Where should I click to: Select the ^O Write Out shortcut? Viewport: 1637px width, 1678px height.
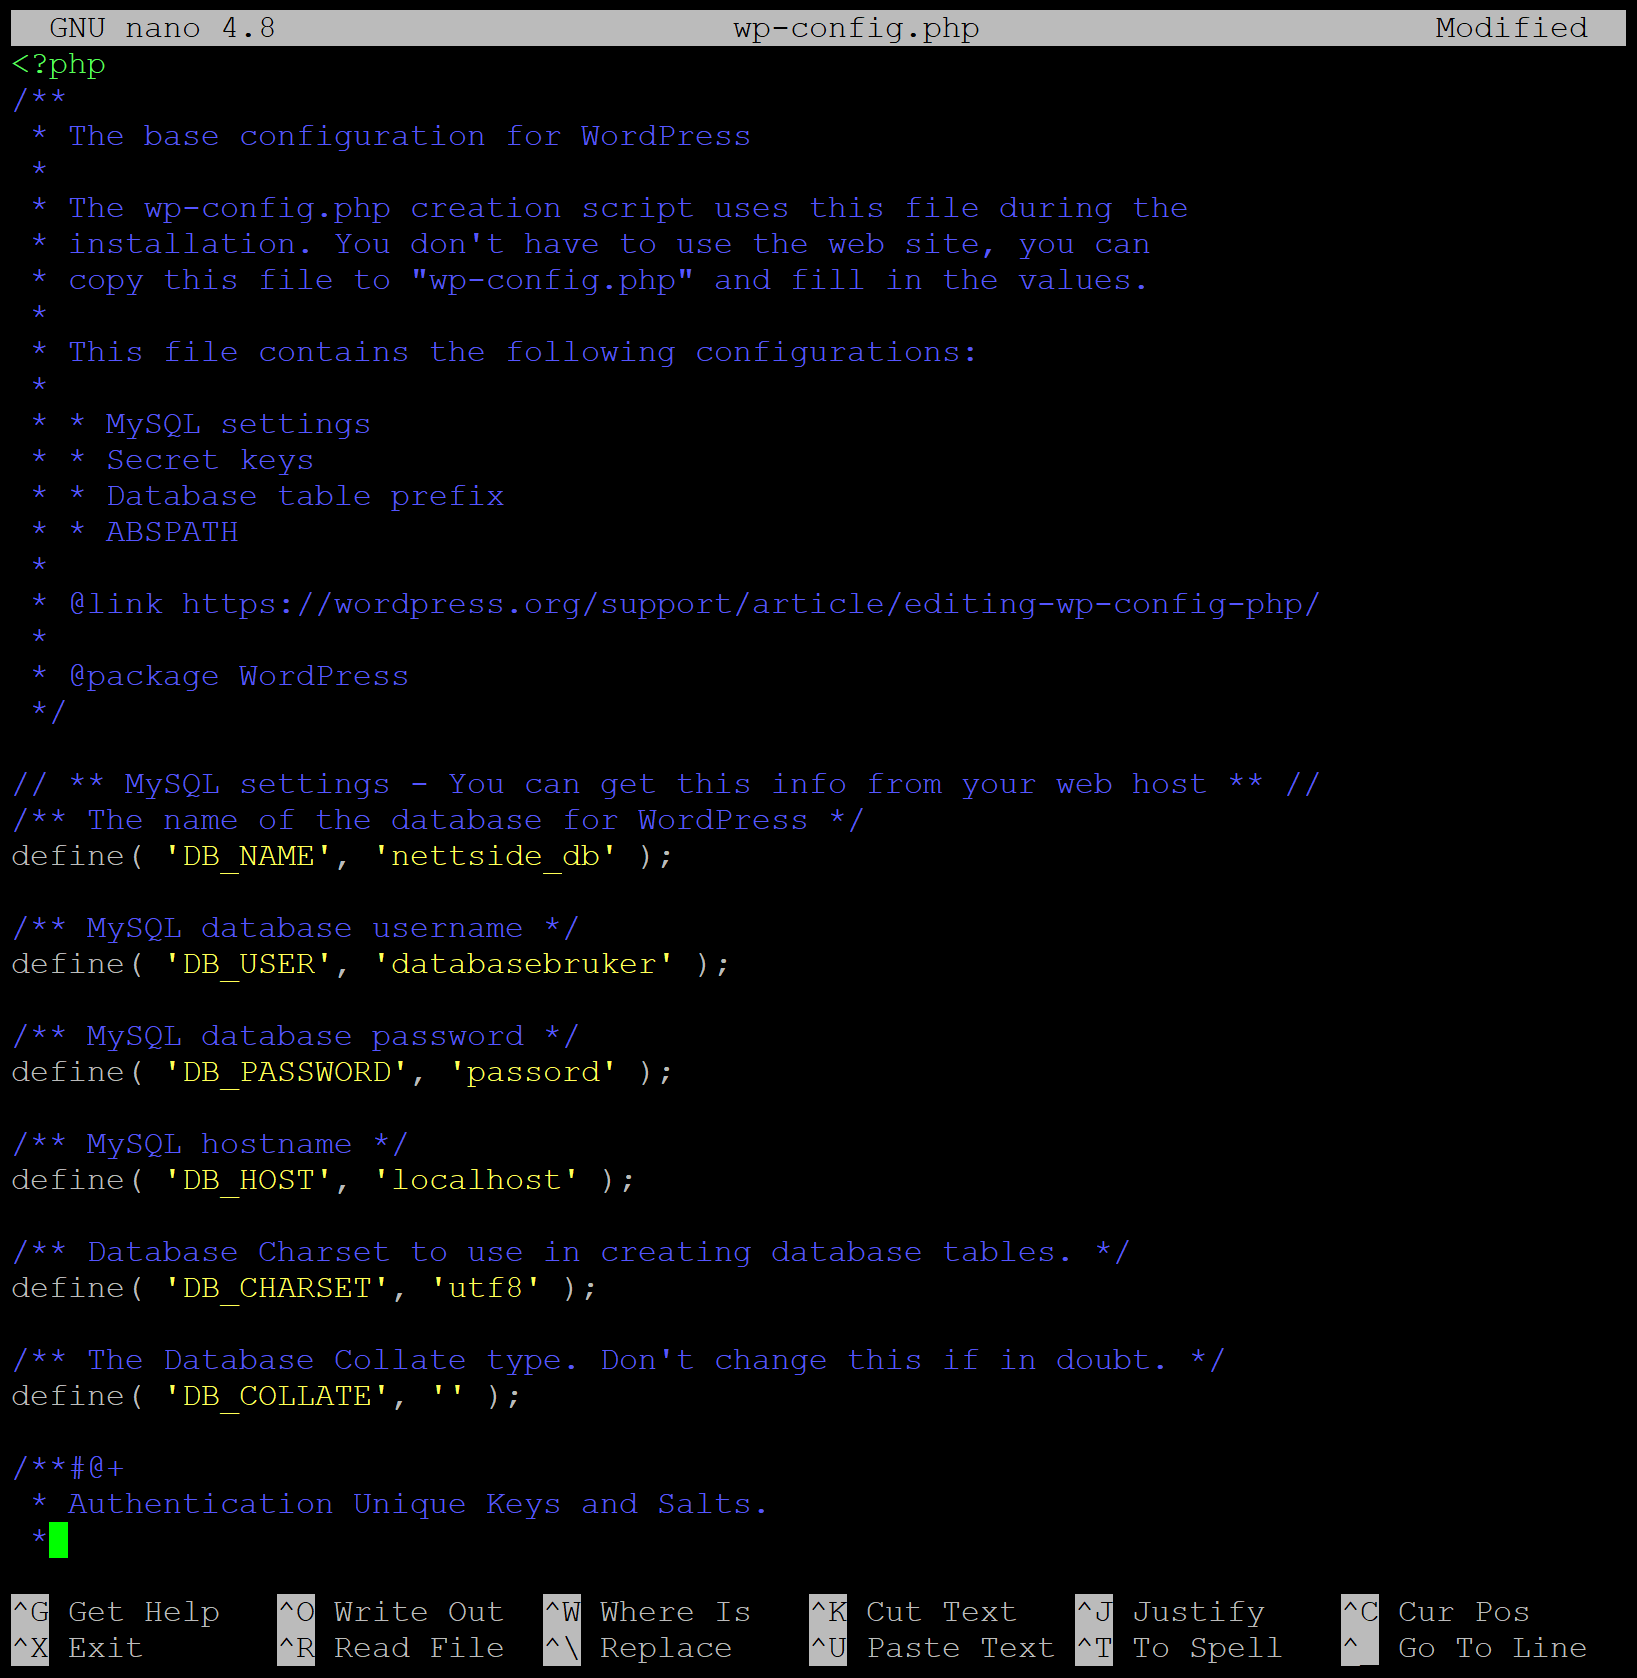pos(390,1611)
